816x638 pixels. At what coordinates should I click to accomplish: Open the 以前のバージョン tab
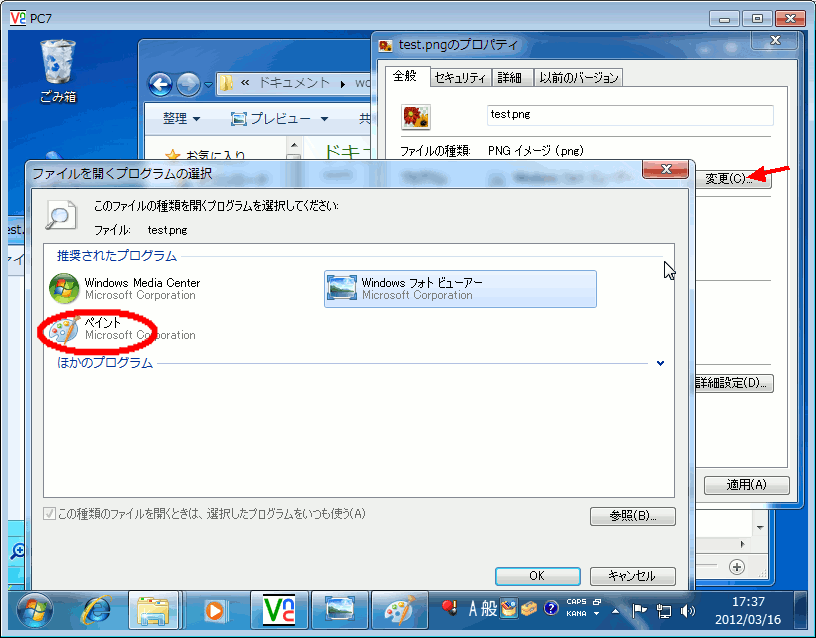(578, 77)
